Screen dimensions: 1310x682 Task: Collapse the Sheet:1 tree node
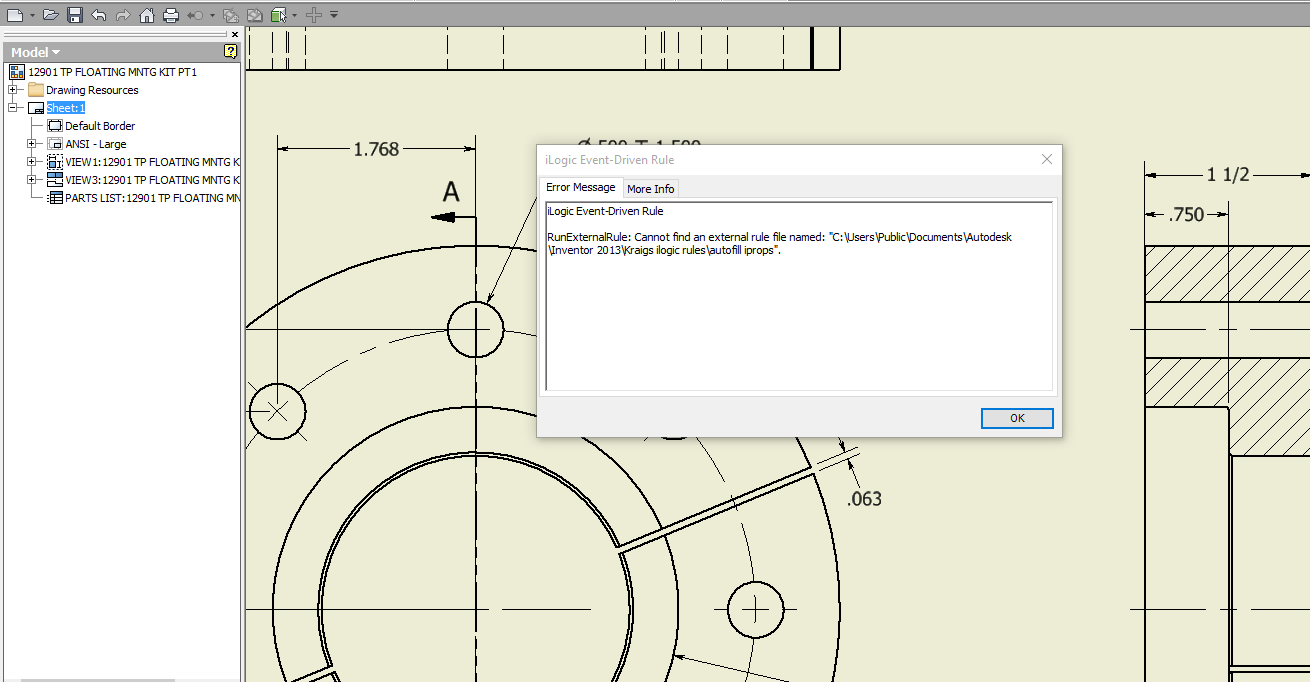point(14,108)
